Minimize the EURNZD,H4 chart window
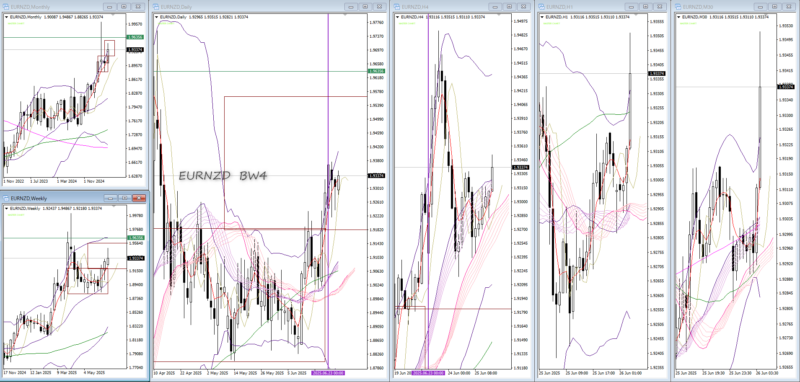Image resolution: width=800 pixels, height=382 pixels. tap(496, 7)
